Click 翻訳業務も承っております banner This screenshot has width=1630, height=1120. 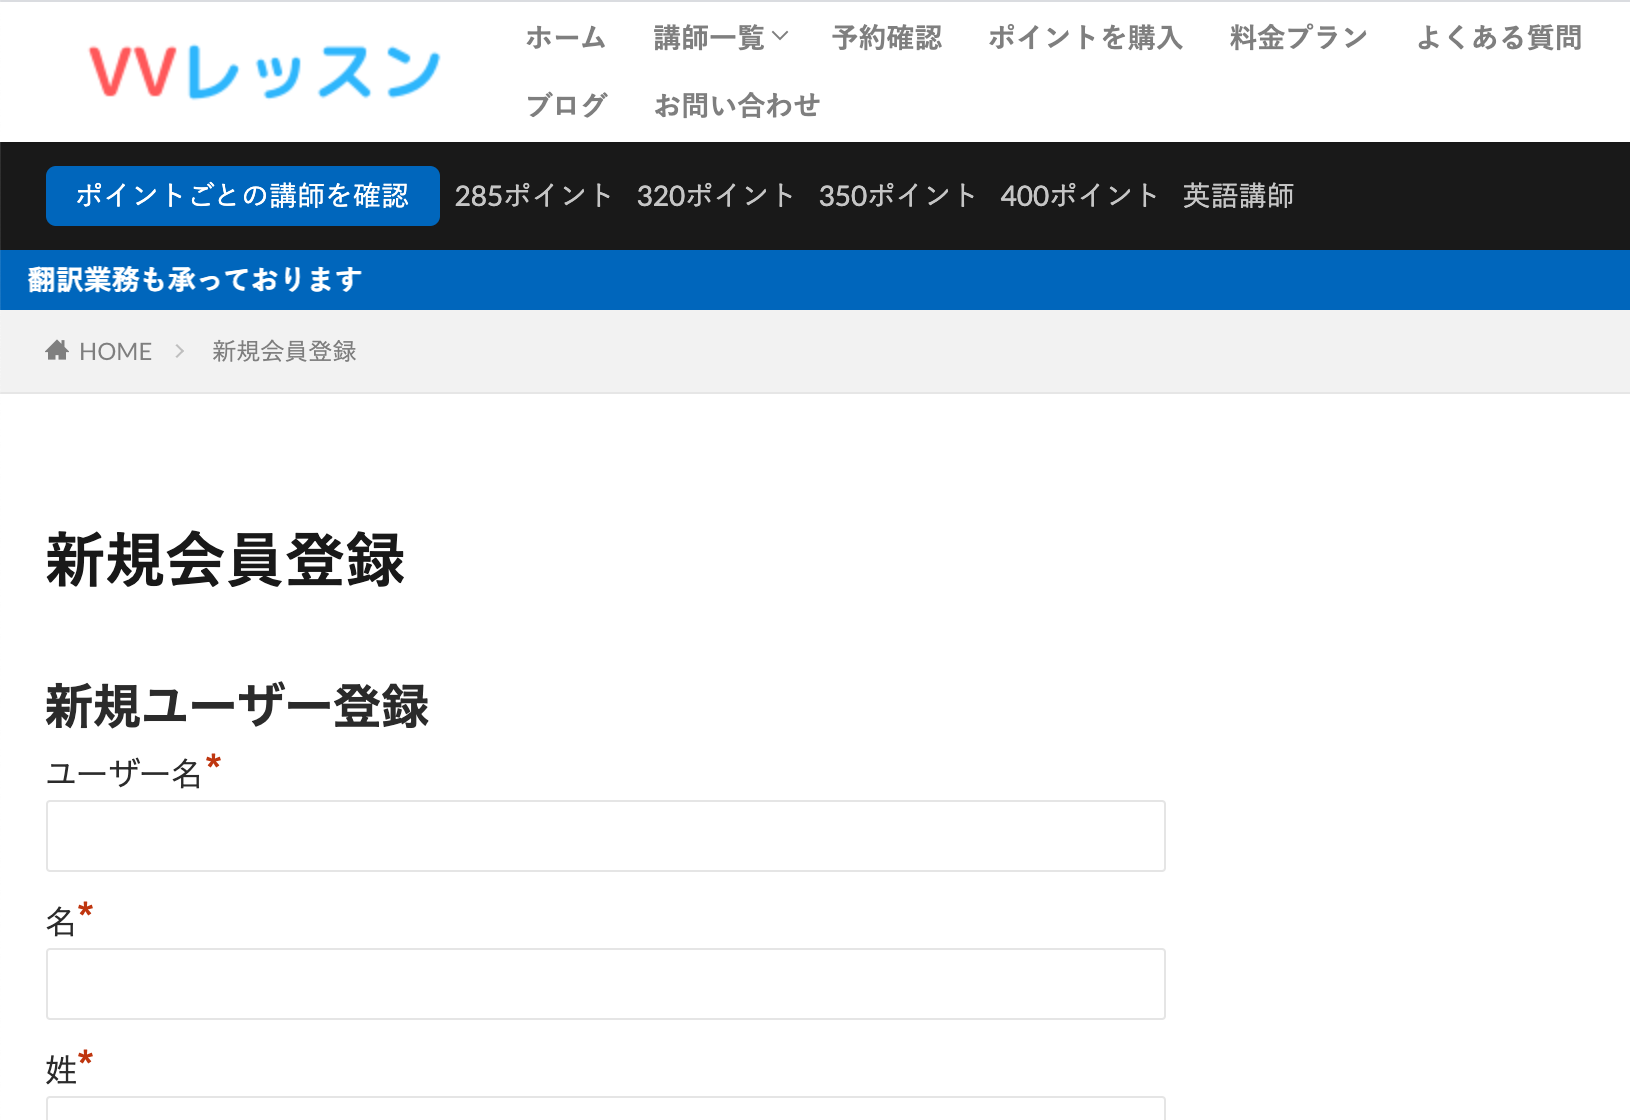click(x=195, y=280)
